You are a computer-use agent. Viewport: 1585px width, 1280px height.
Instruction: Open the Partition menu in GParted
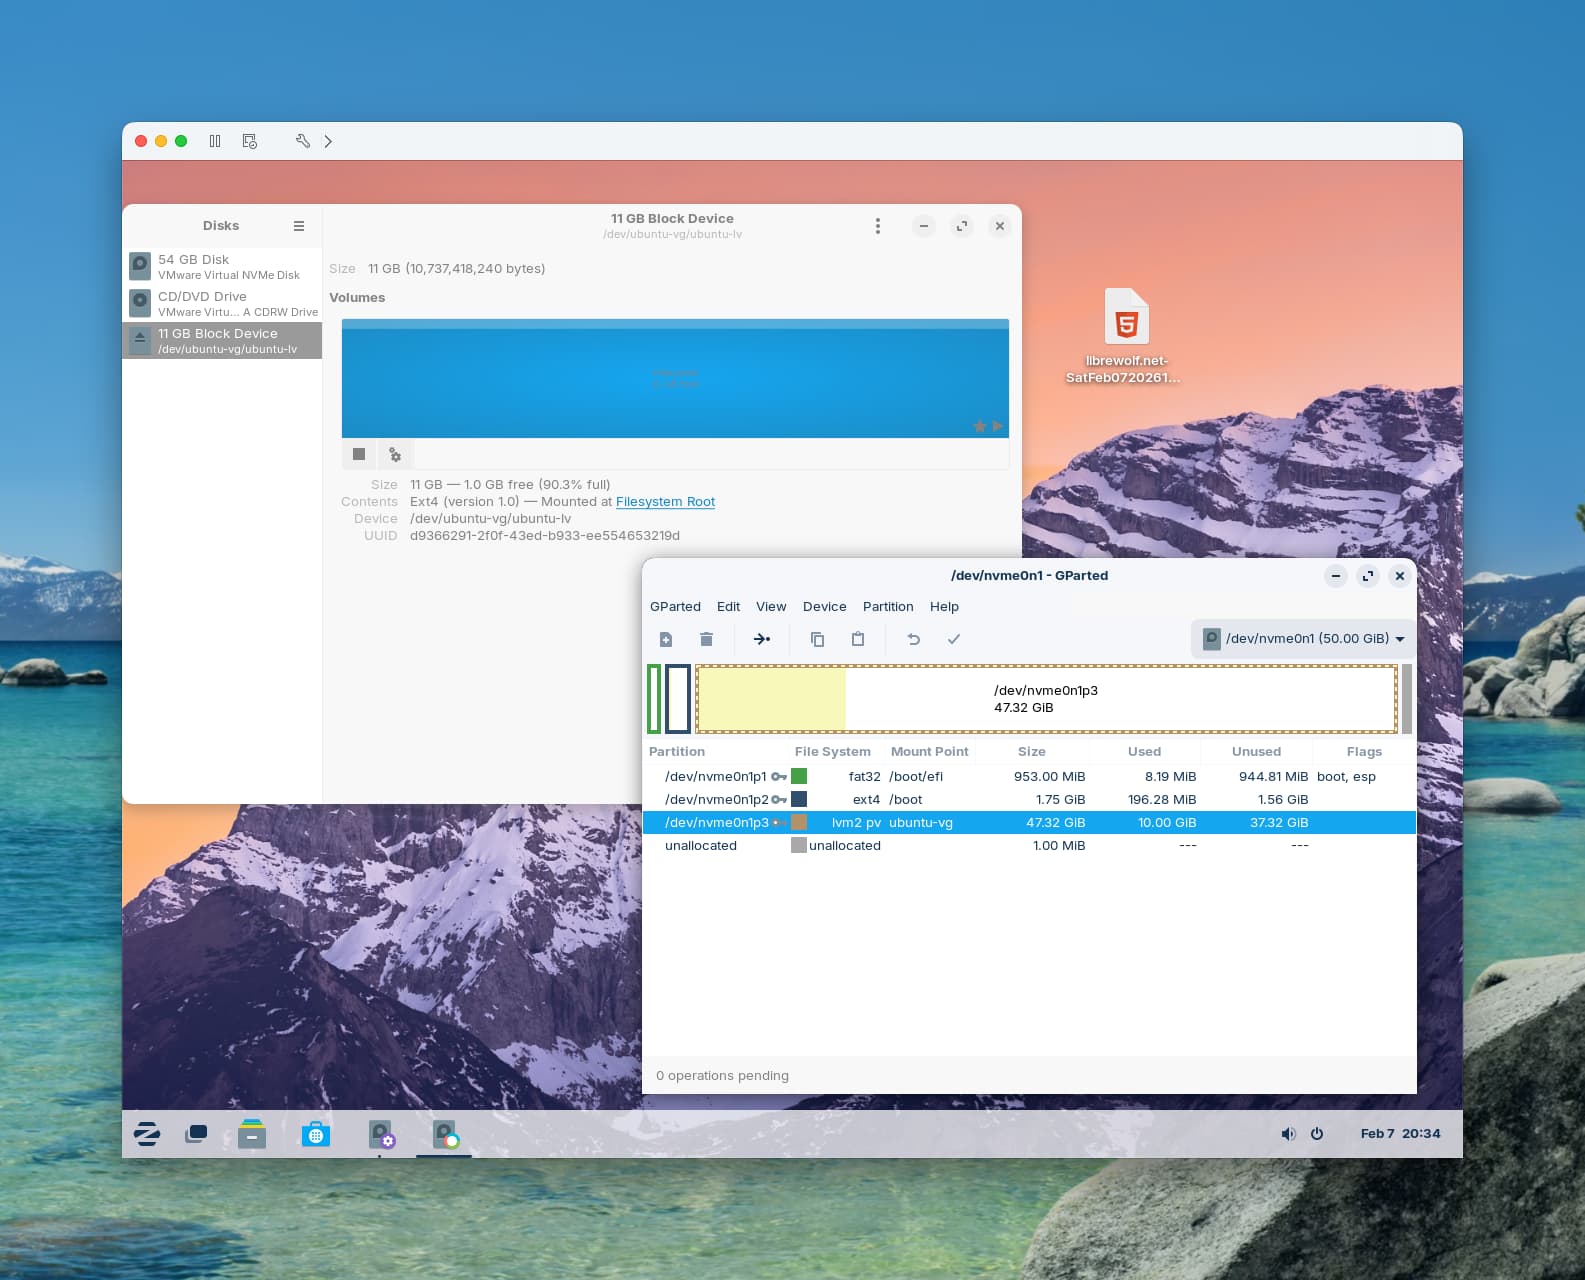pyautogui.click(x=887, y=607)
